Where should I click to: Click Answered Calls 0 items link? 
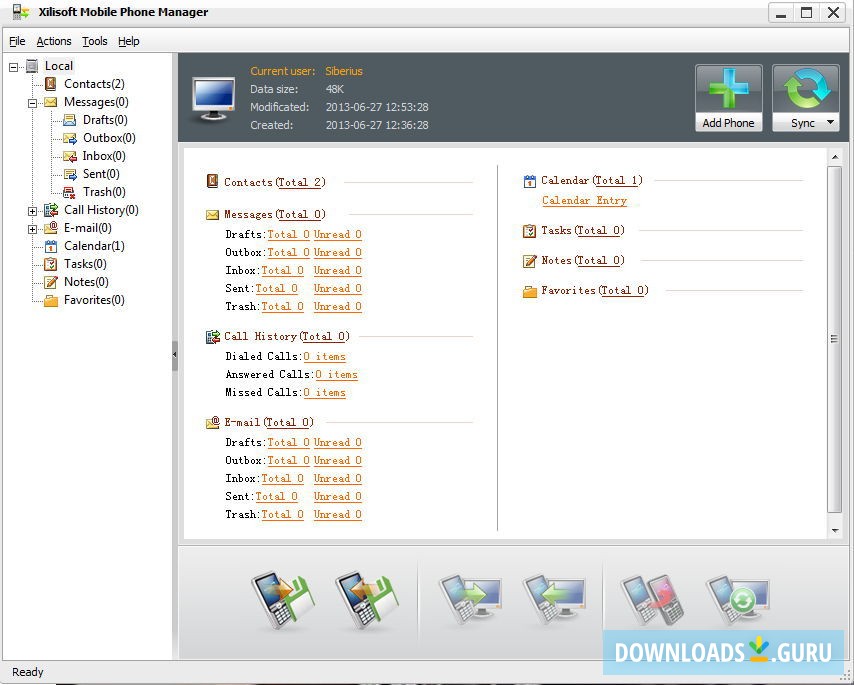[x=337, y=374]
